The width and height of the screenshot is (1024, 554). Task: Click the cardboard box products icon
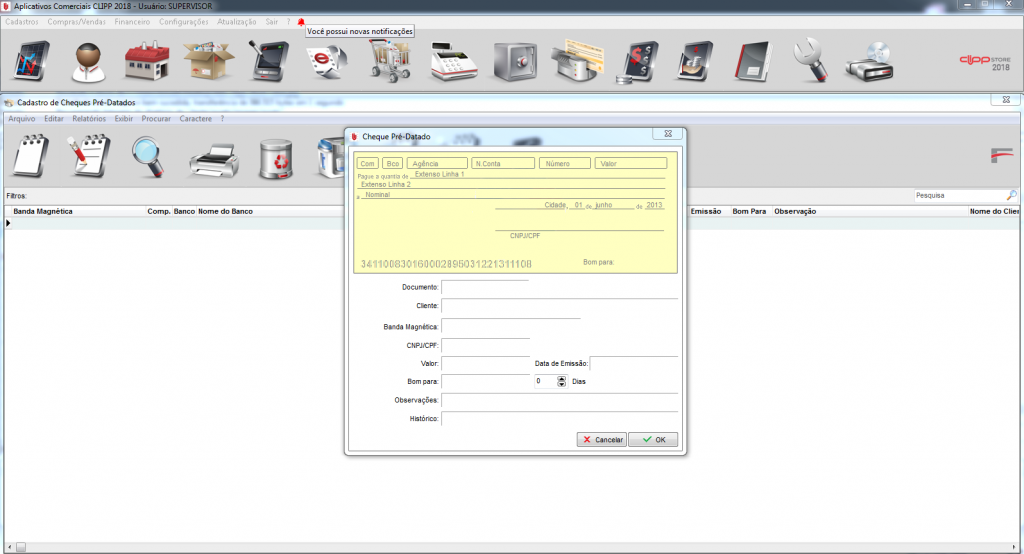pyautogui.click(x=207, y=62)
